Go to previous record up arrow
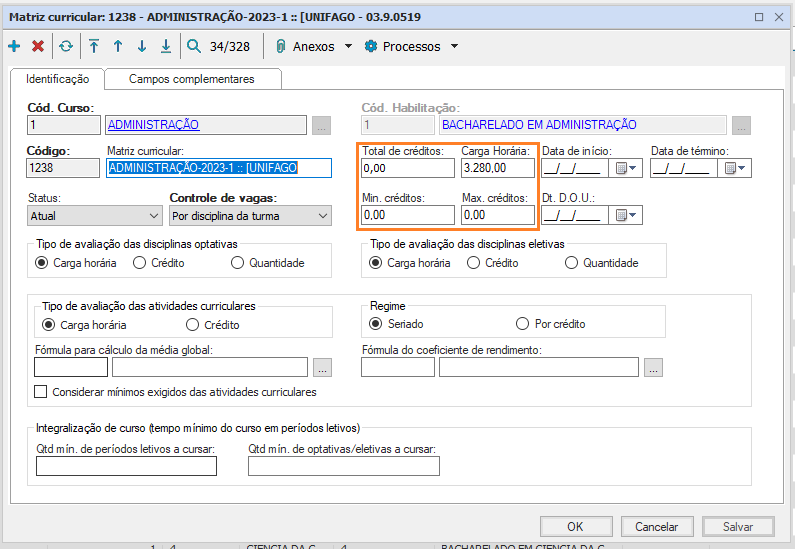The width and height of the screenshot is (795, 549). pyautogui.click(x=118, y=46)
